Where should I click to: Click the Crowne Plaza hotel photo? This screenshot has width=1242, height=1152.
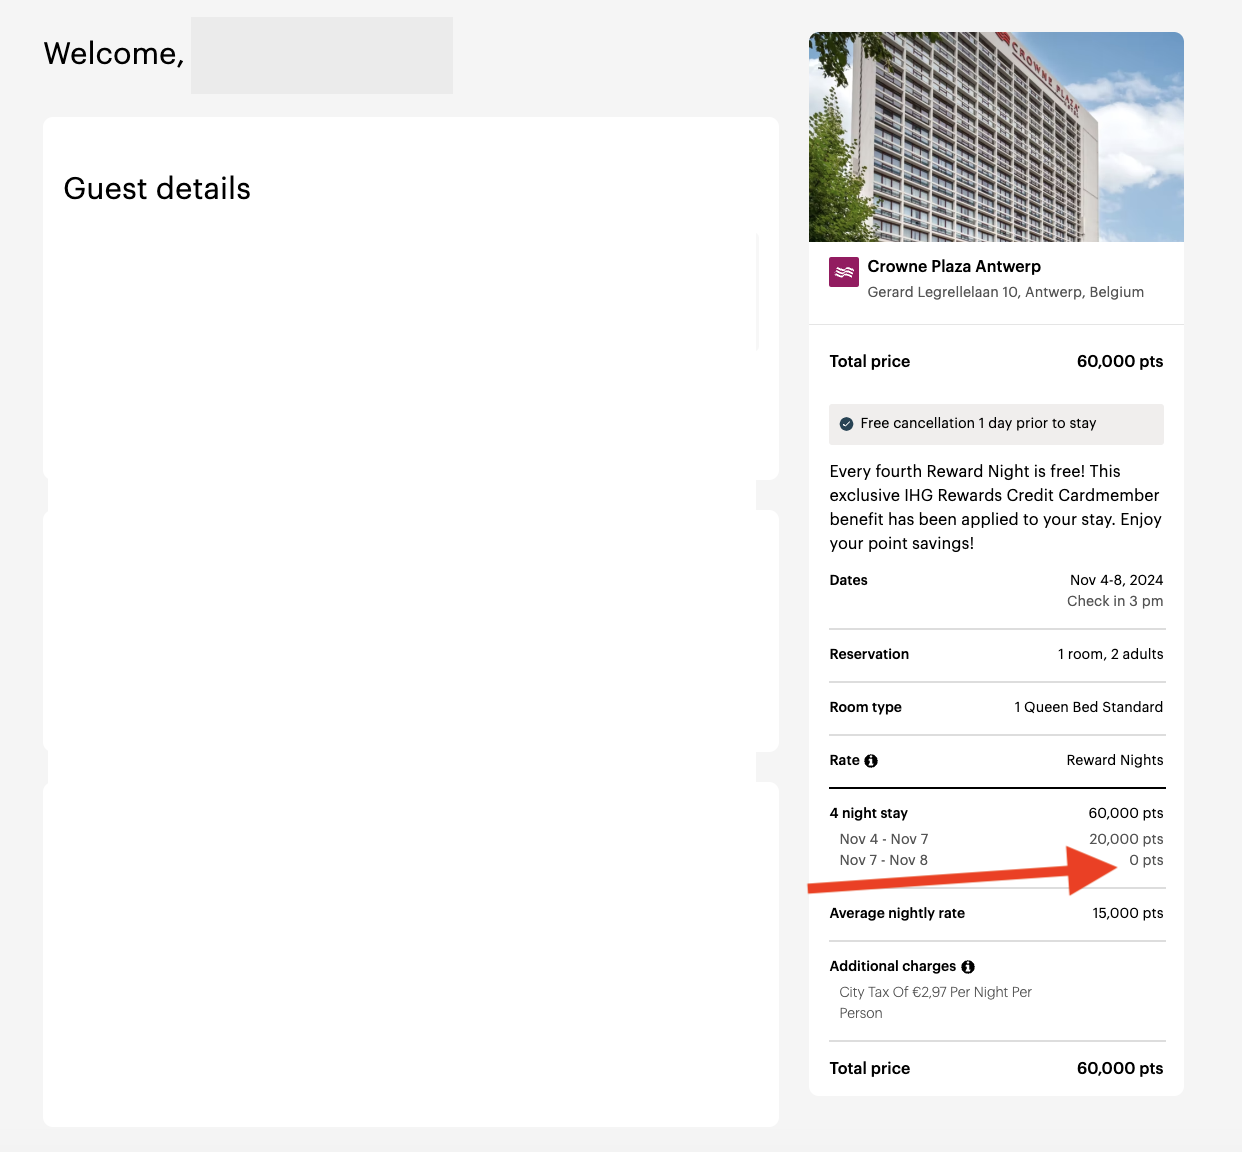click(996, 136)
